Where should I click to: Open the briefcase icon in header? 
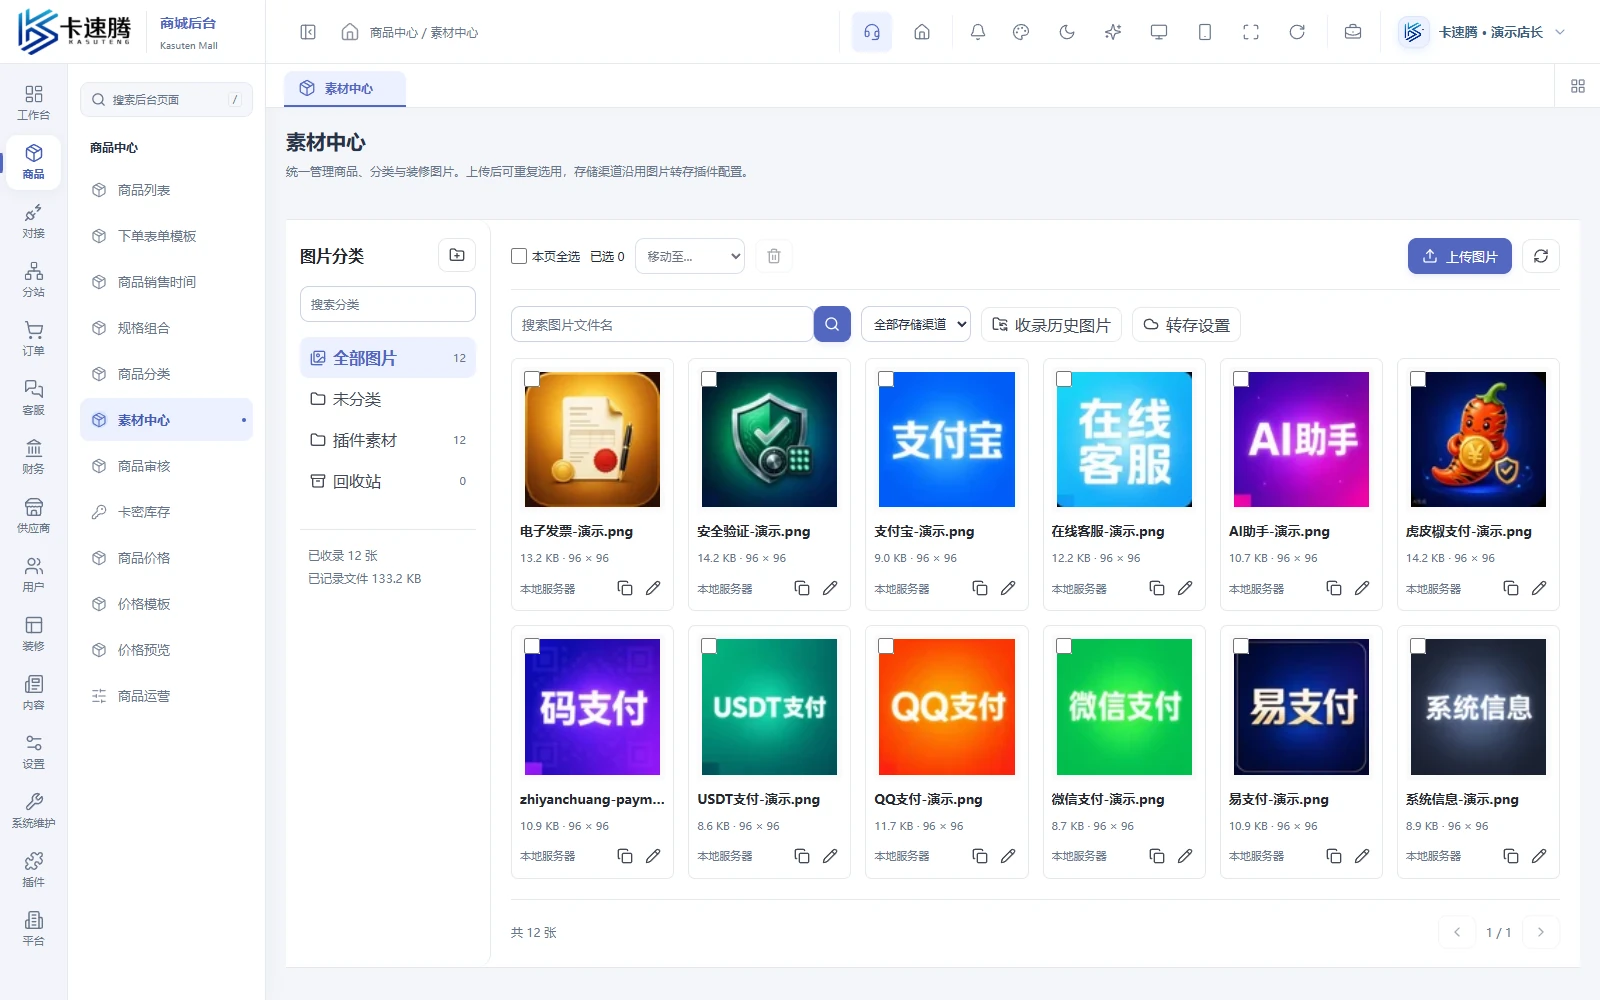tap(1353, 32)
